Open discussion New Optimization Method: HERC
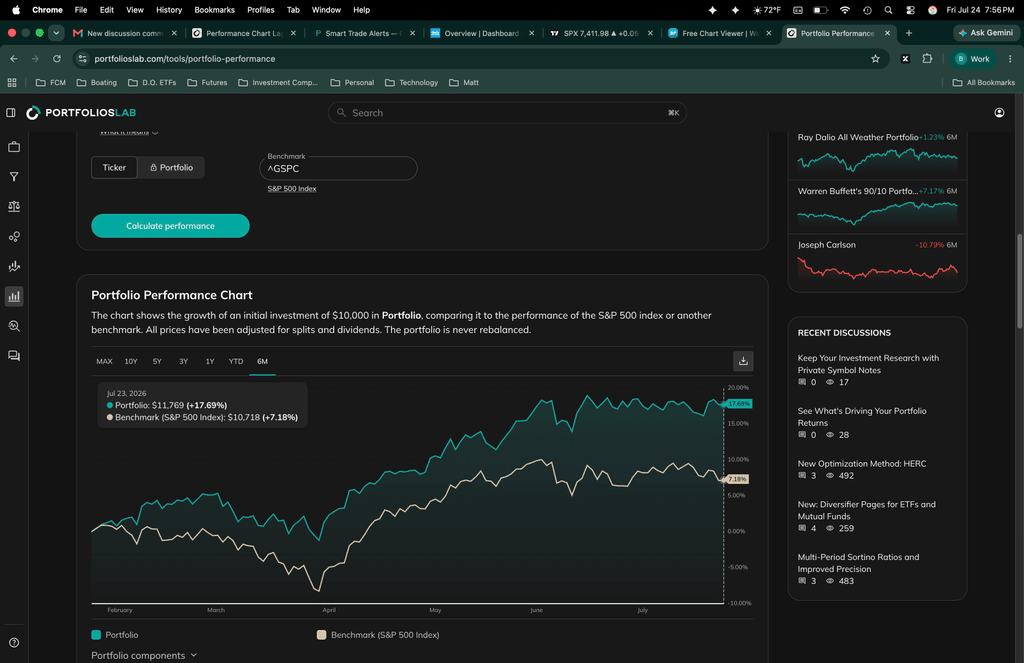The width and height of the screenshot is (1024, 663). 861,464
